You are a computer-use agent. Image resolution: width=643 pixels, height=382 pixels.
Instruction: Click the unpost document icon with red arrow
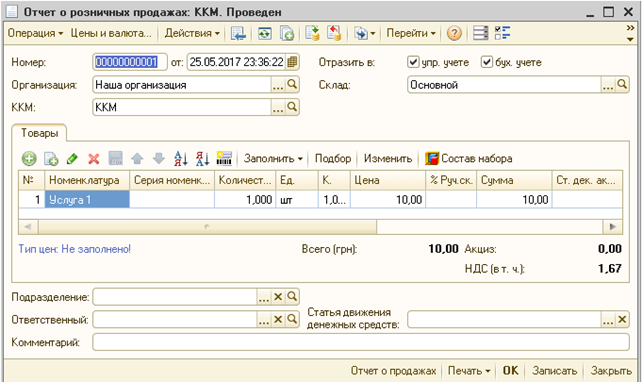point(334,33)
